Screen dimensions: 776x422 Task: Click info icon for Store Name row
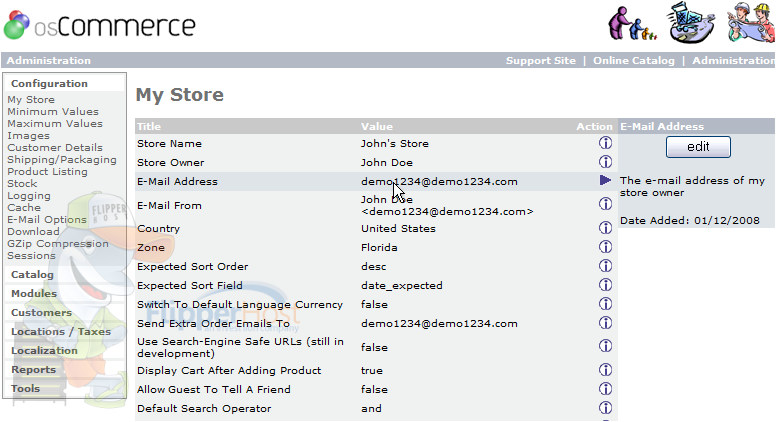(605, 143)
